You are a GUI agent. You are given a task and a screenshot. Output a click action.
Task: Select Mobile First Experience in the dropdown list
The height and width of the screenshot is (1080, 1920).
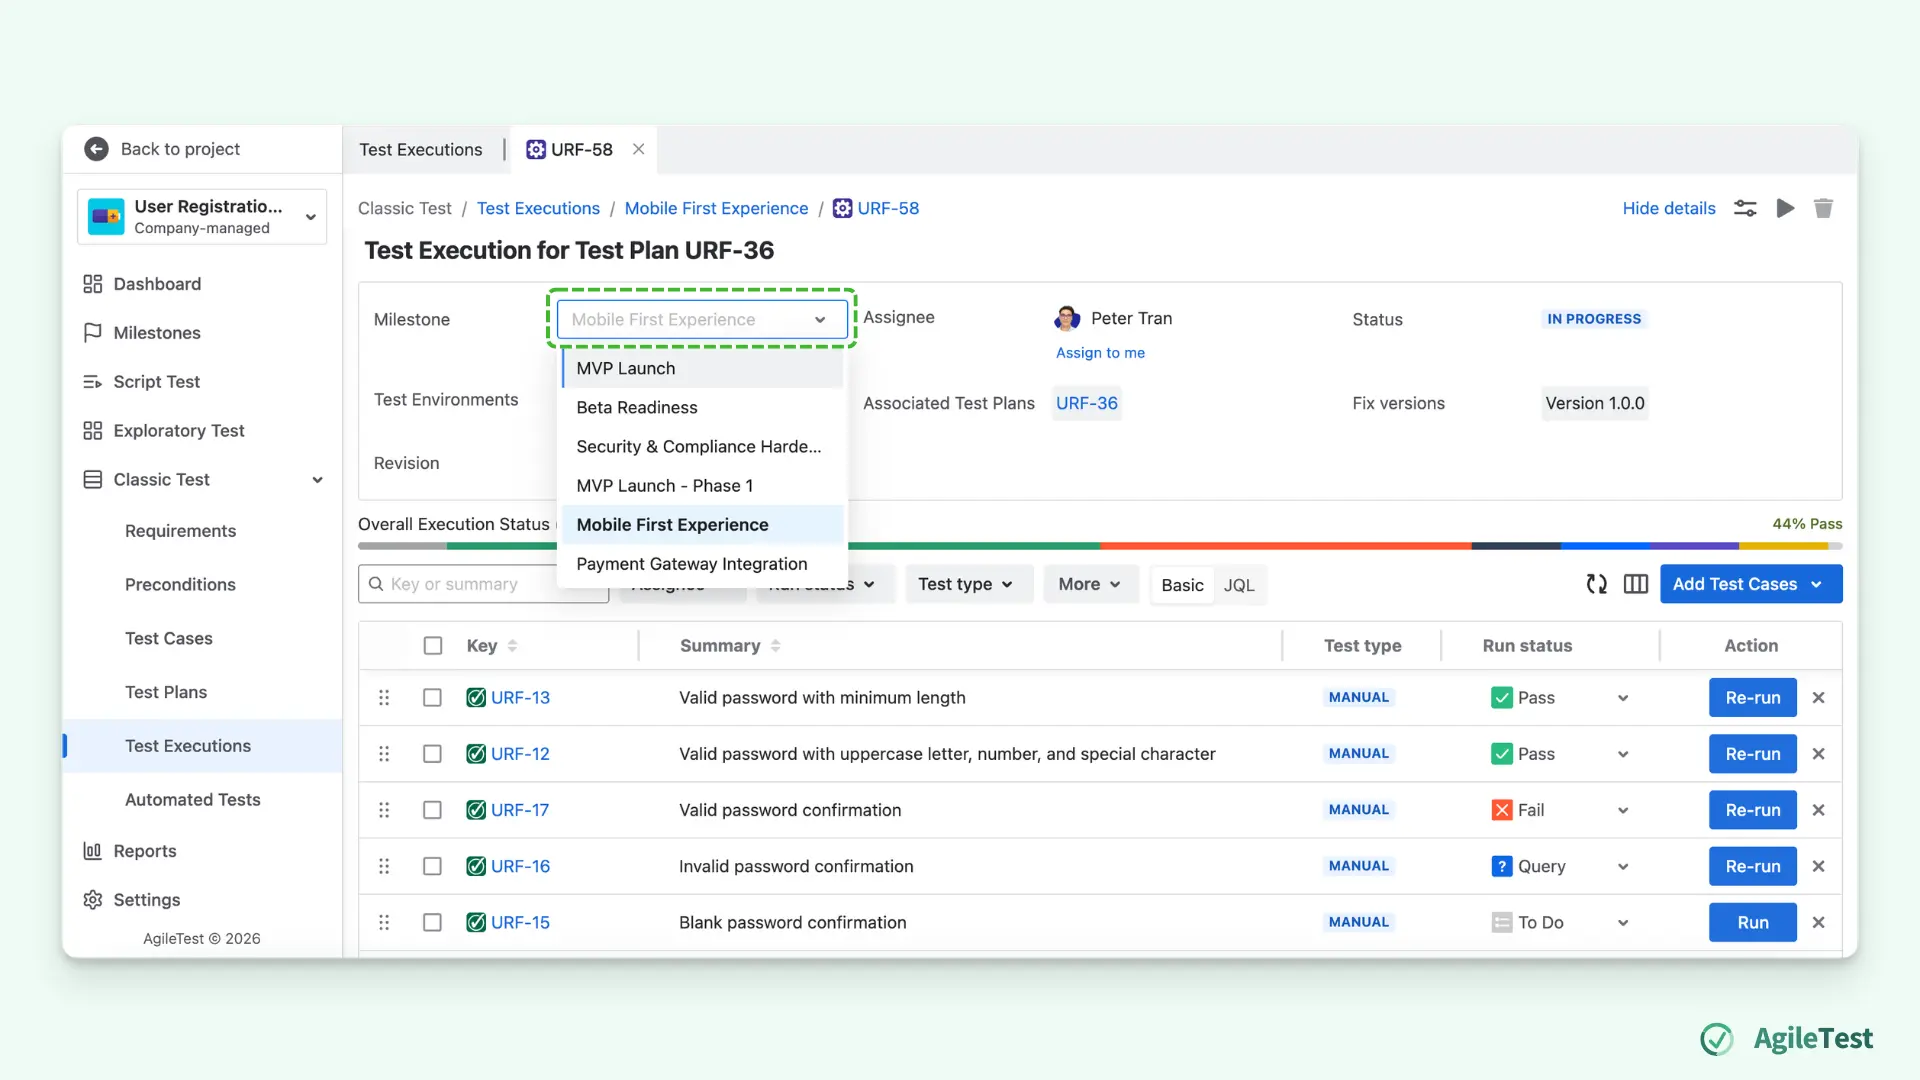pos(702,525)
